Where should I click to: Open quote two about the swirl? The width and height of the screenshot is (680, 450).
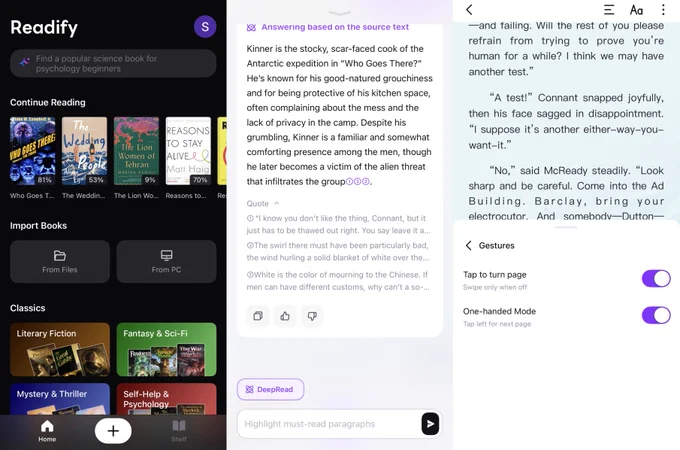(338, 251)
